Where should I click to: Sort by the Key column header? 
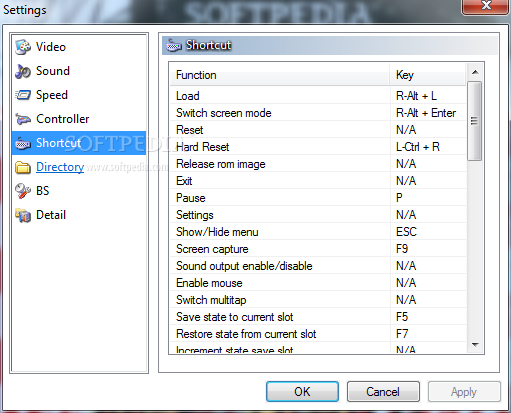(428, 75)
